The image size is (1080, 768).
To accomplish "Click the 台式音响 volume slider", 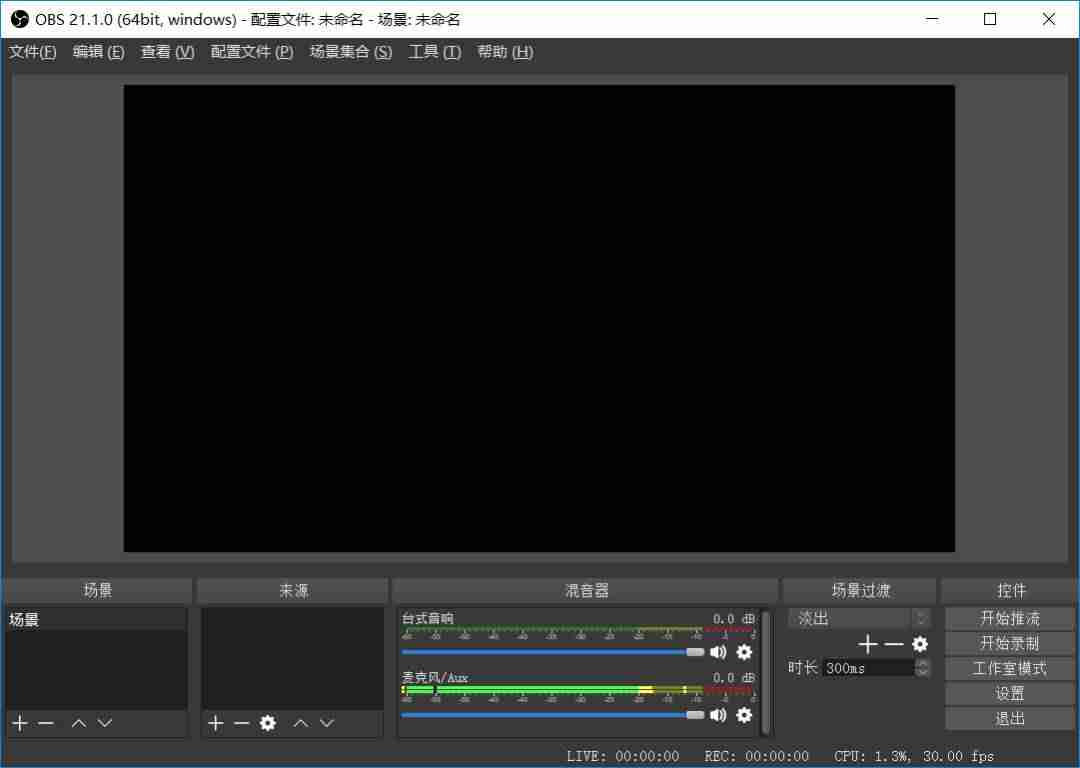I will click(552, 652).
